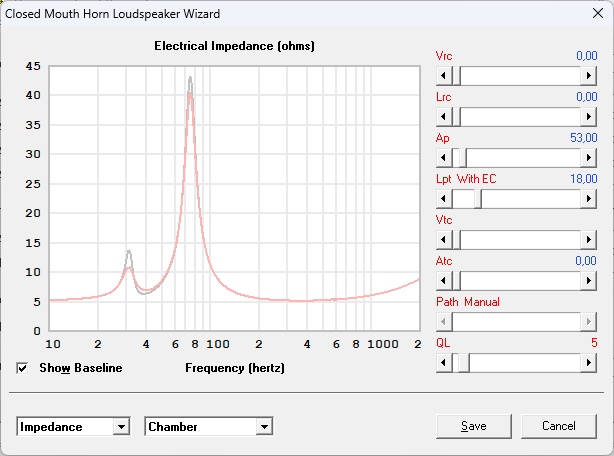Screen dimensions: 614x456
Task: Click the Path Manual scrollbar track
Action: point(516,322)
